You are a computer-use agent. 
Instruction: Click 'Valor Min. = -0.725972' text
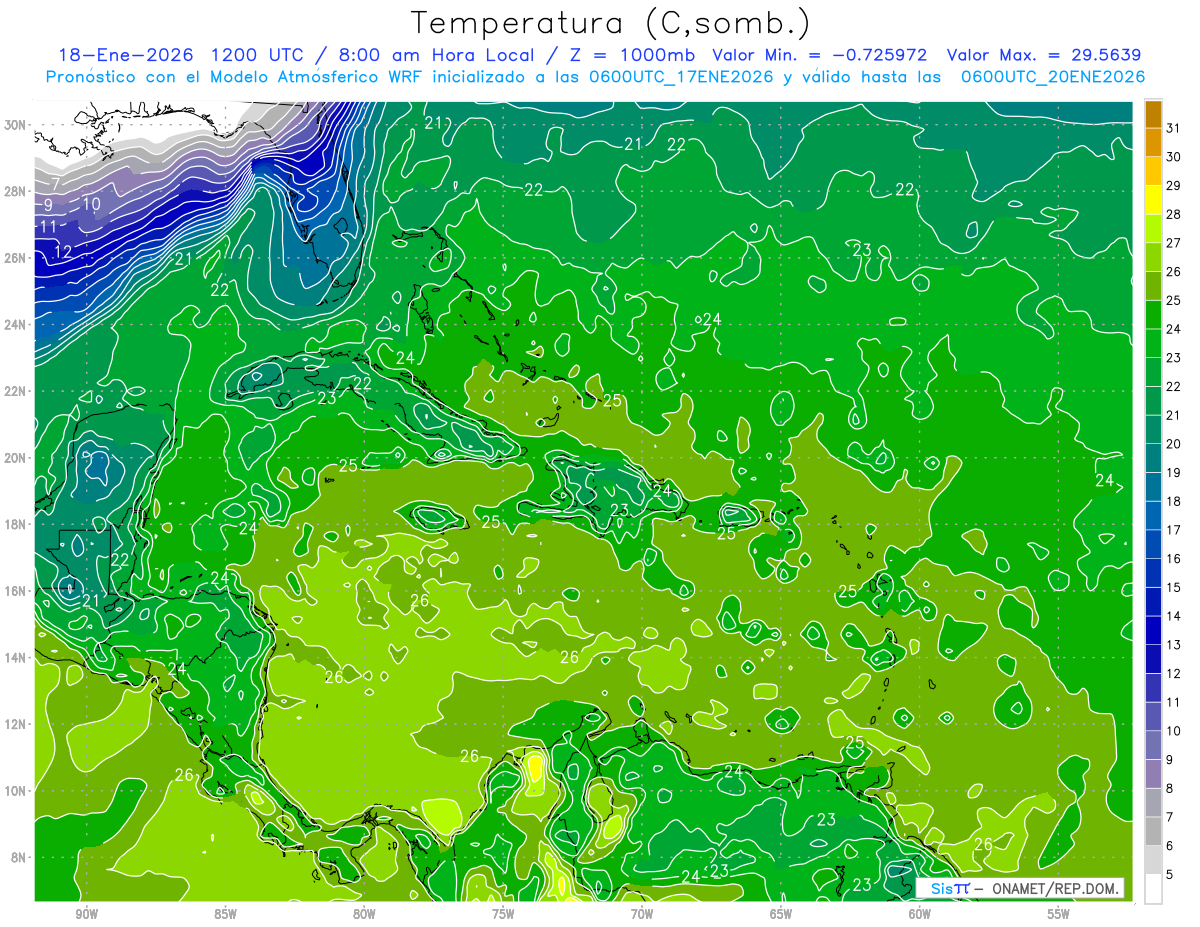[x=819, y=55]
